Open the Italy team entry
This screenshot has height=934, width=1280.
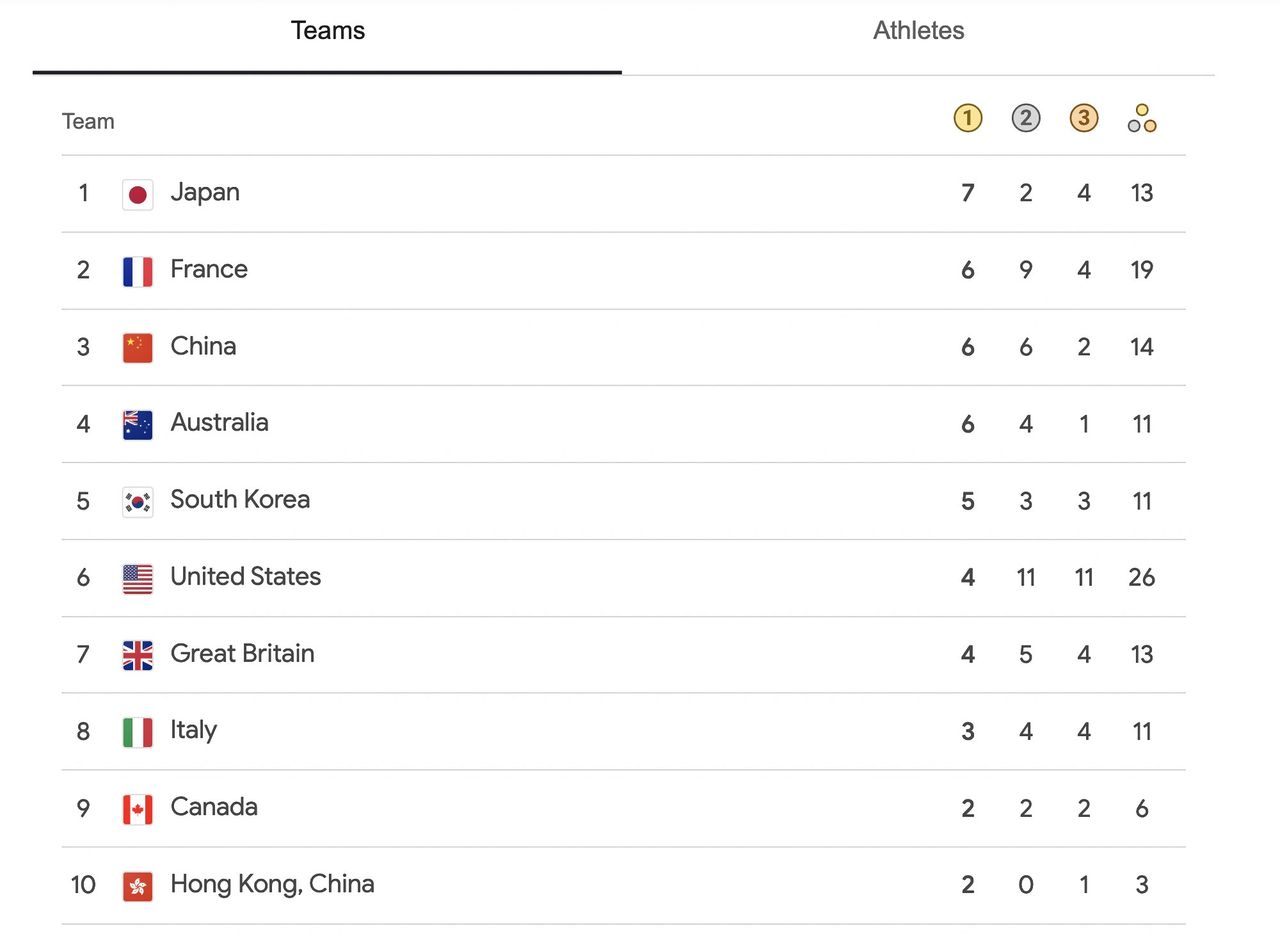193,731
